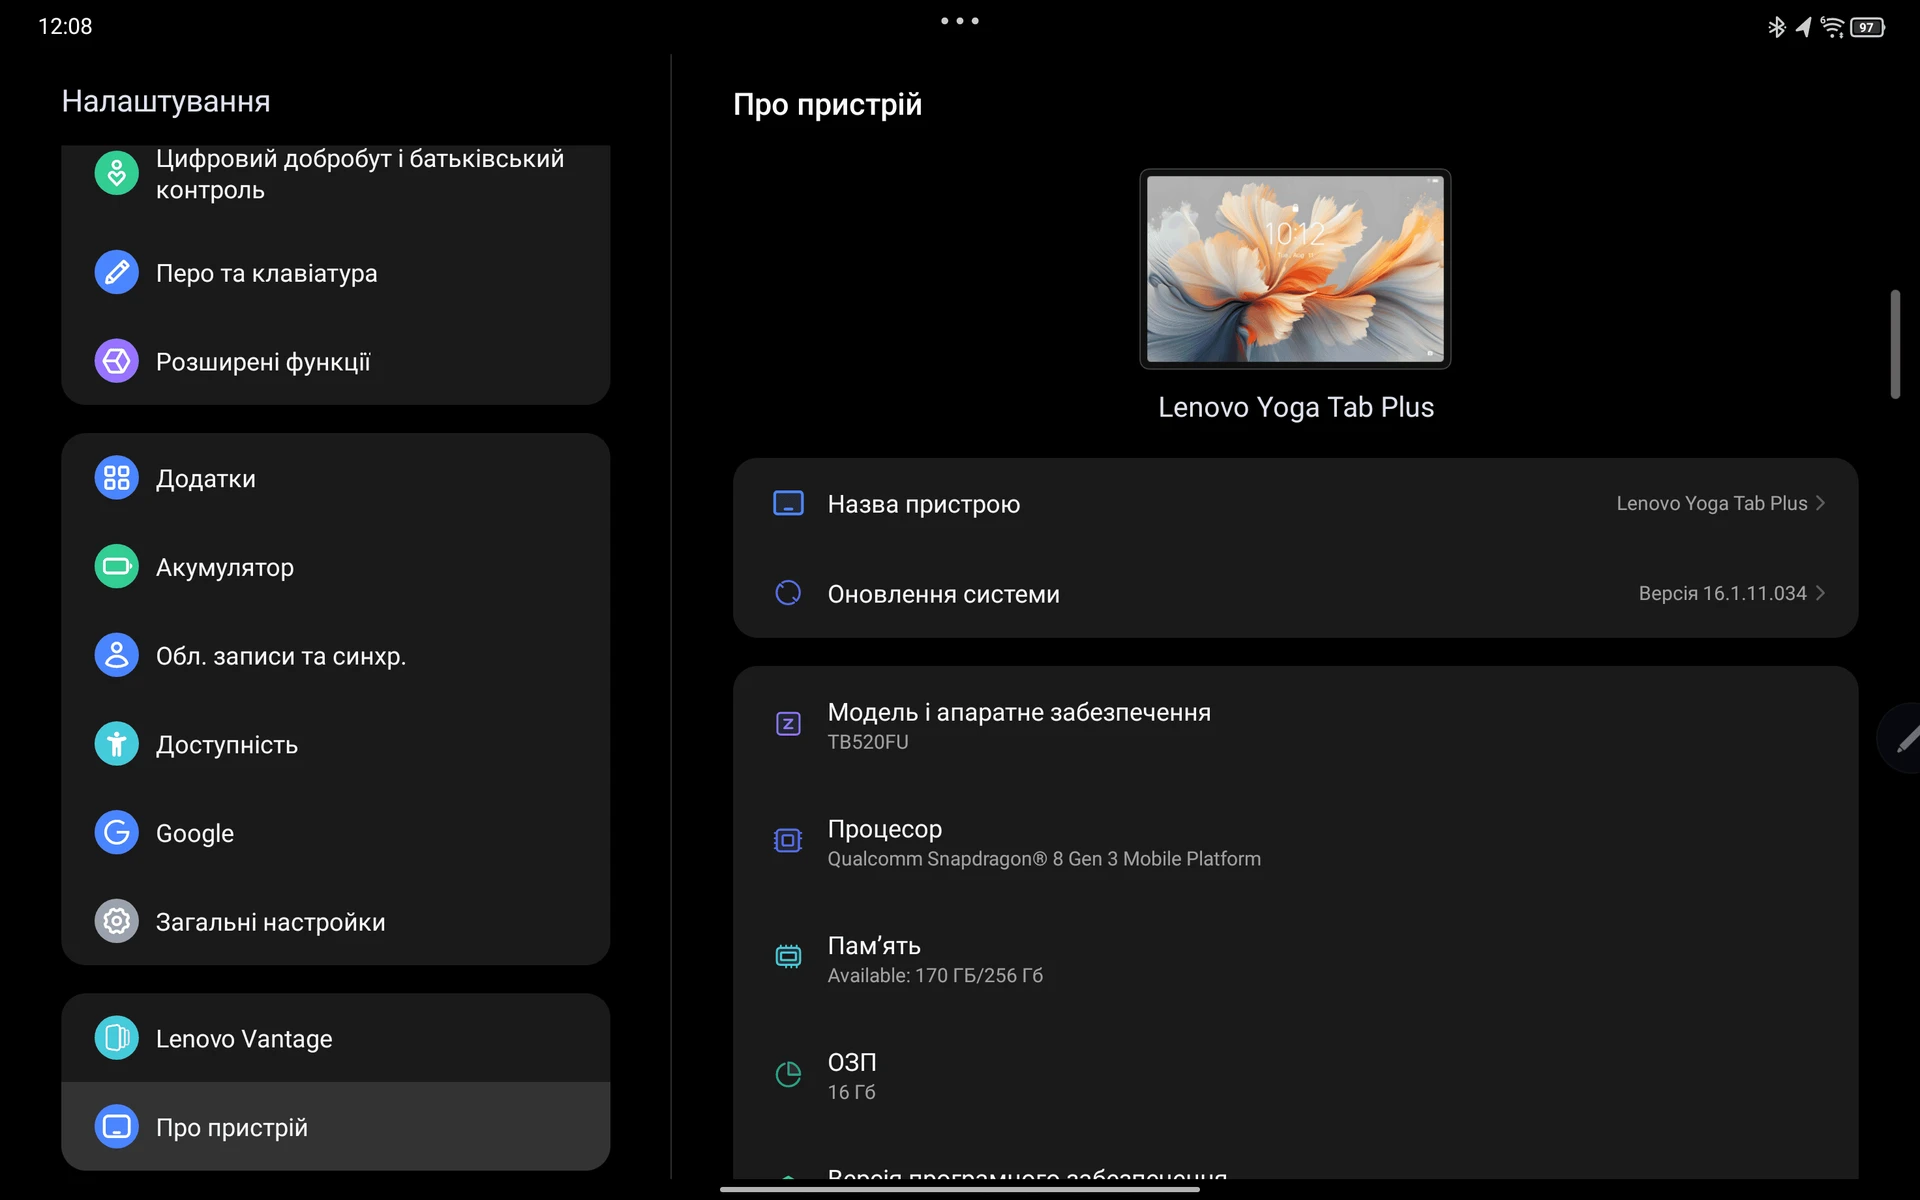Click Lenovo Yoga Tab Plus caption under image
This screenshot has height=1200, width=1920.
pyautogui.click(x=1296, y=407)
